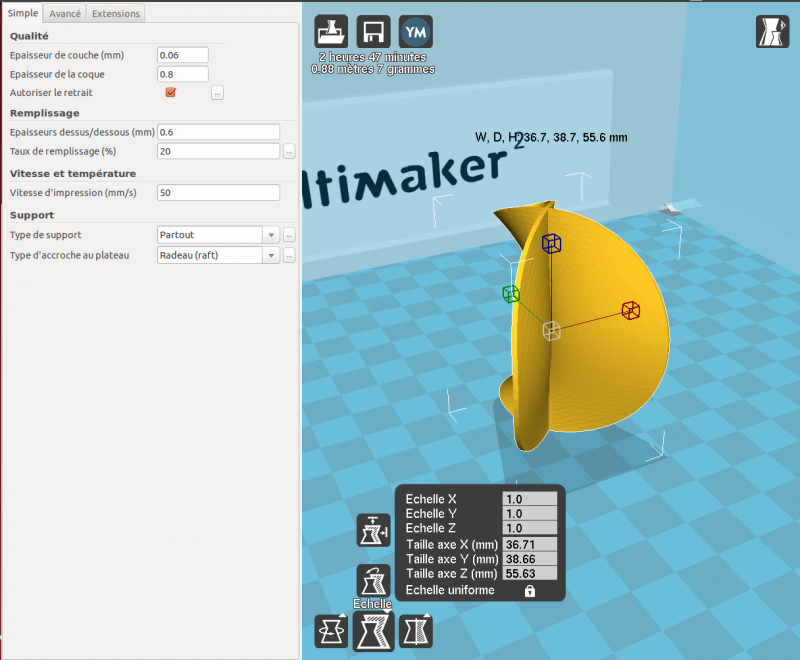This screenshot has width=800, height=660.
Task: Select the Mirror tool icon
Action: coord(416,631)
